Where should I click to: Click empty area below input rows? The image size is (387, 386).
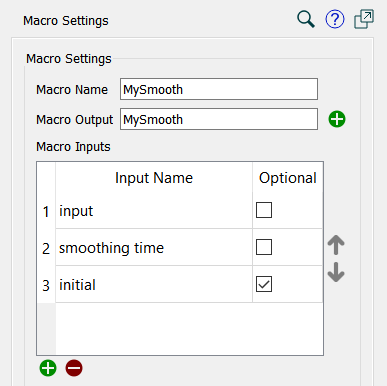tap(189, 328)
